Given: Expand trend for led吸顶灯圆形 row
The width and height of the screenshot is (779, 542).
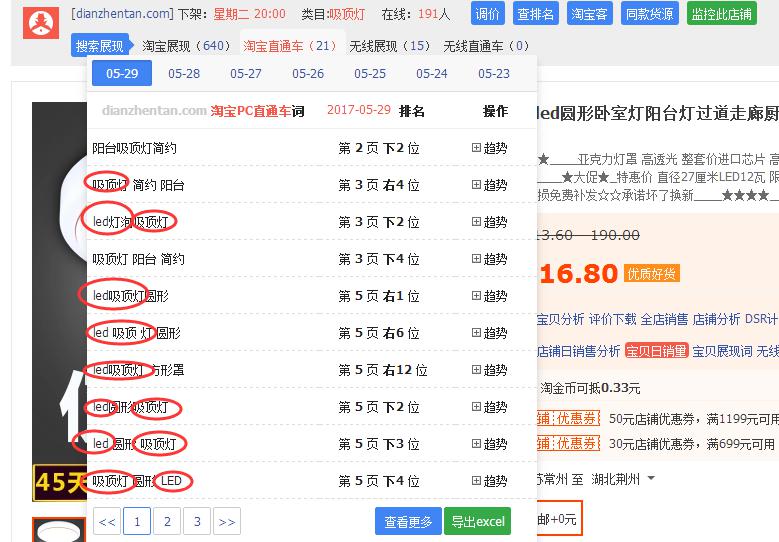Looking at the screenshot, I should (489, 296).
